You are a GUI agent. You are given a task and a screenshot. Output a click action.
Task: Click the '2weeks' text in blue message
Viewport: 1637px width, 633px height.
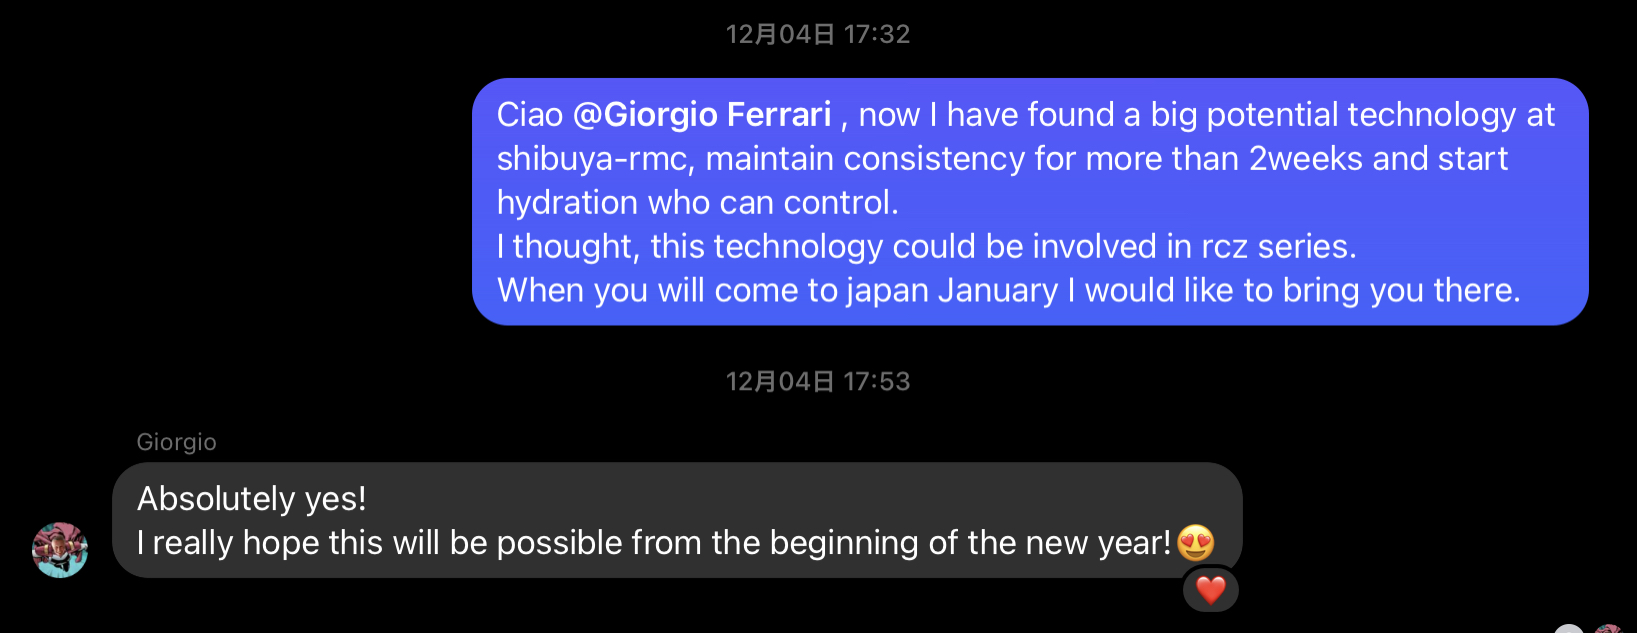point(1306,159)
